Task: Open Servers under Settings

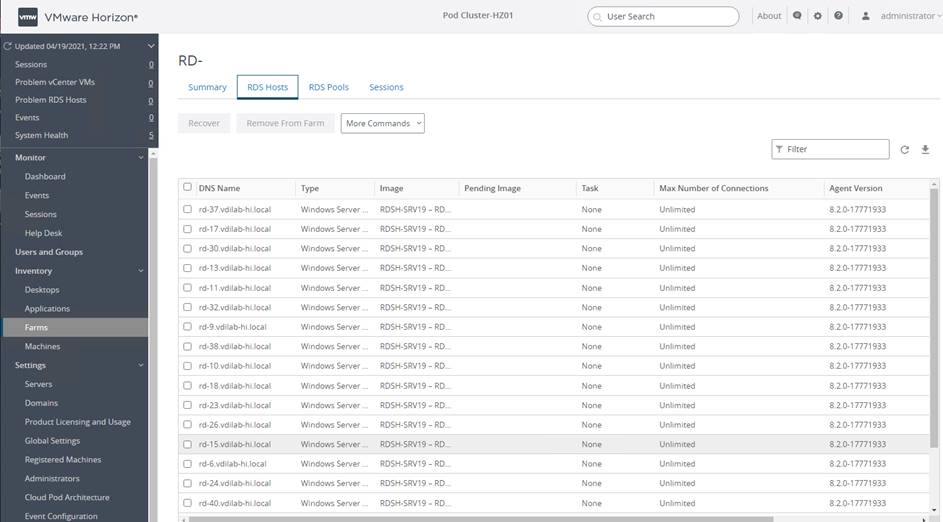Action: (x=38, y=384)
